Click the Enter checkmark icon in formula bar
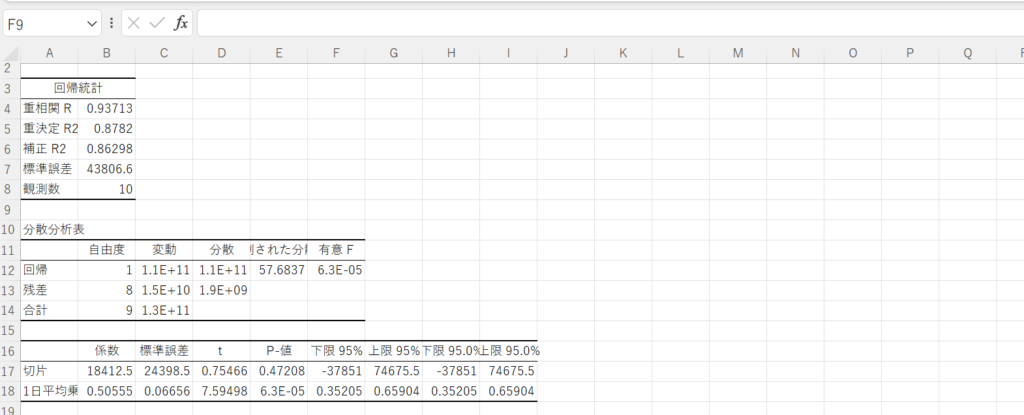 156,22
